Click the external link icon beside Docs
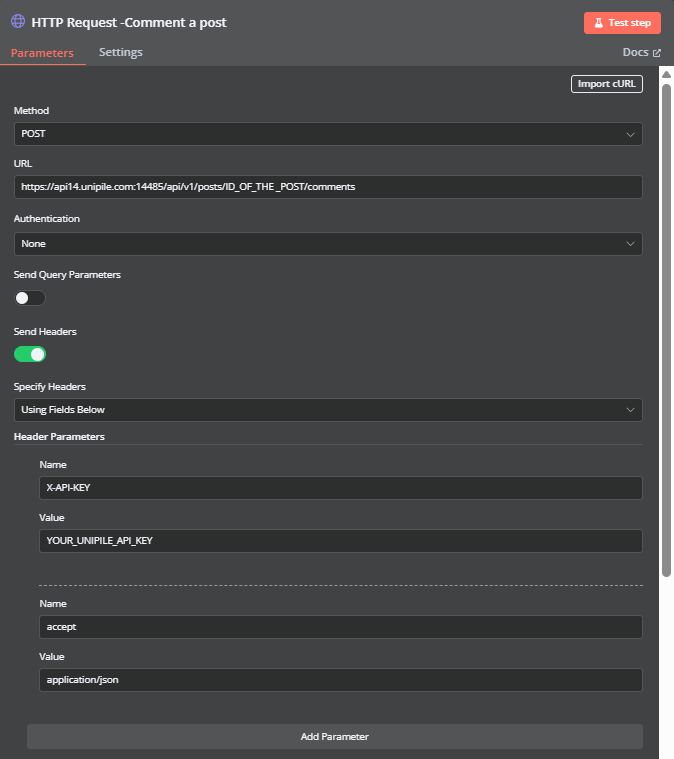Image resolution: width=674 pixels, height=759 pixels. tap(657, 53)
